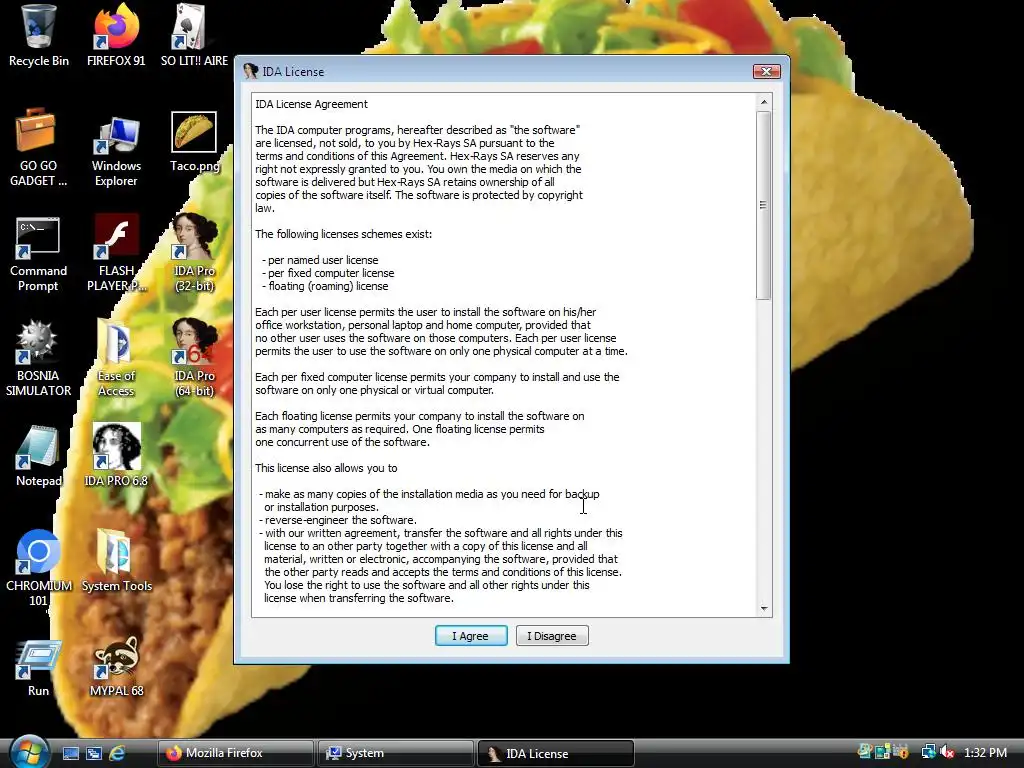Launch the IDA PRO 6.8 shortcut
Image resolution: width=1024 pixels, height=768 pixels.
(116, 455)
